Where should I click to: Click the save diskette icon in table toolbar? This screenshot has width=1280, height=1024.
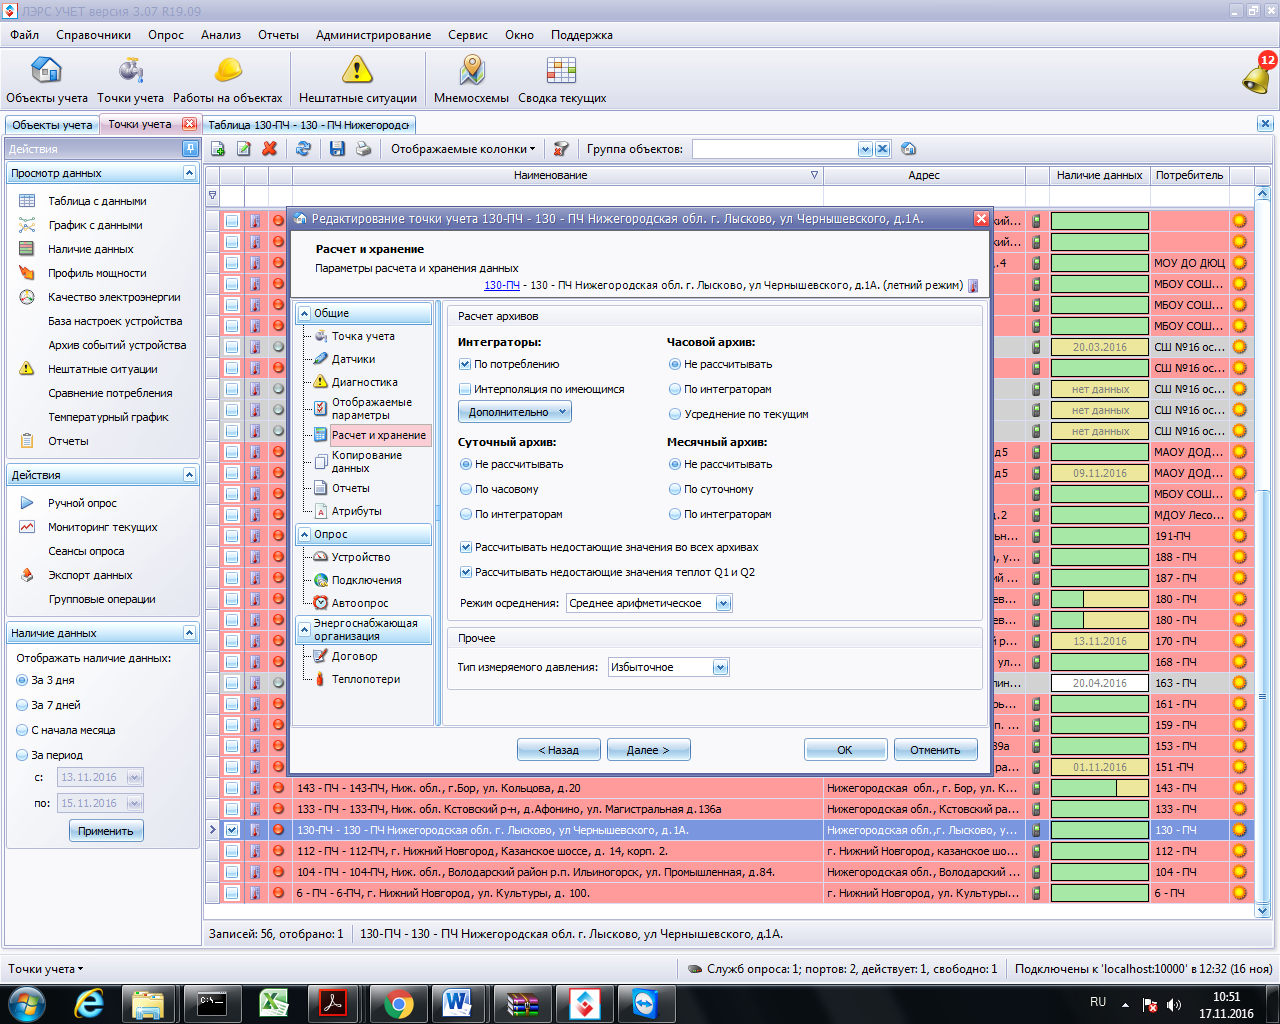337,149
